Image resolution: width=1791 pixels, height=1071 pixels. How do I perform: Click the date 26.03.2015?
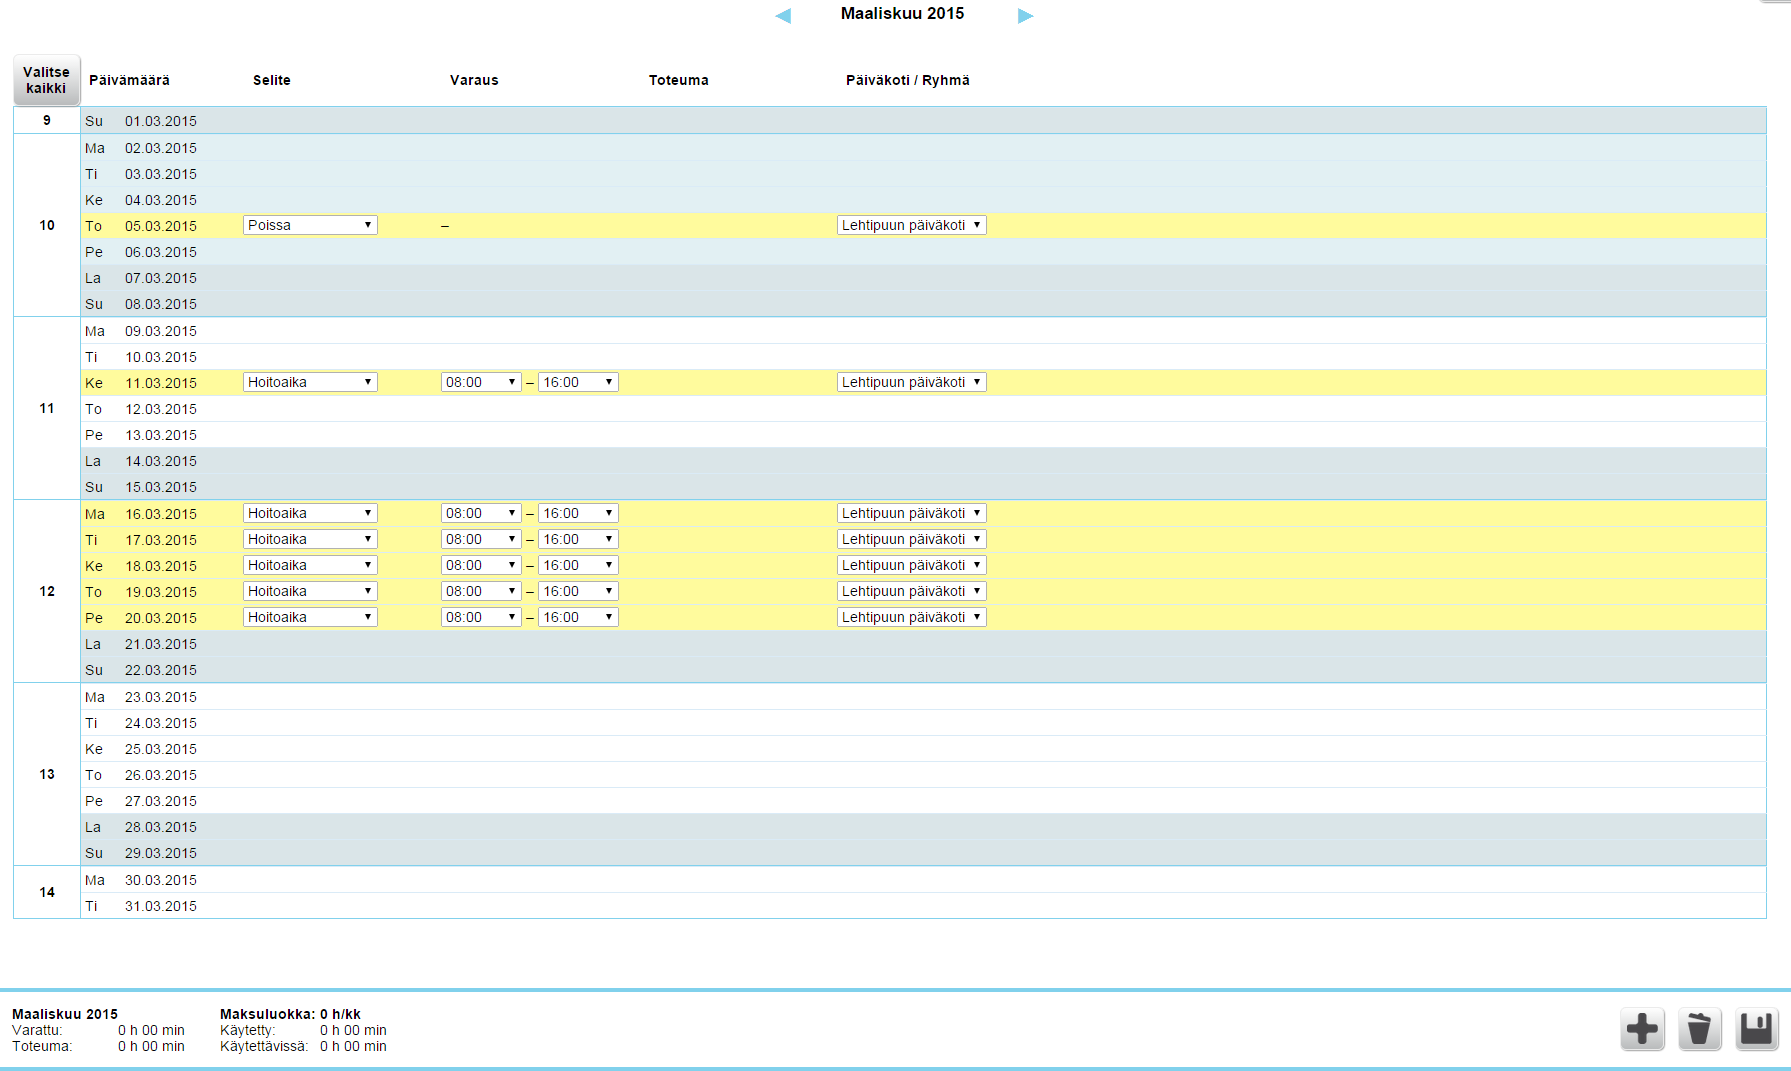point(161,775)
